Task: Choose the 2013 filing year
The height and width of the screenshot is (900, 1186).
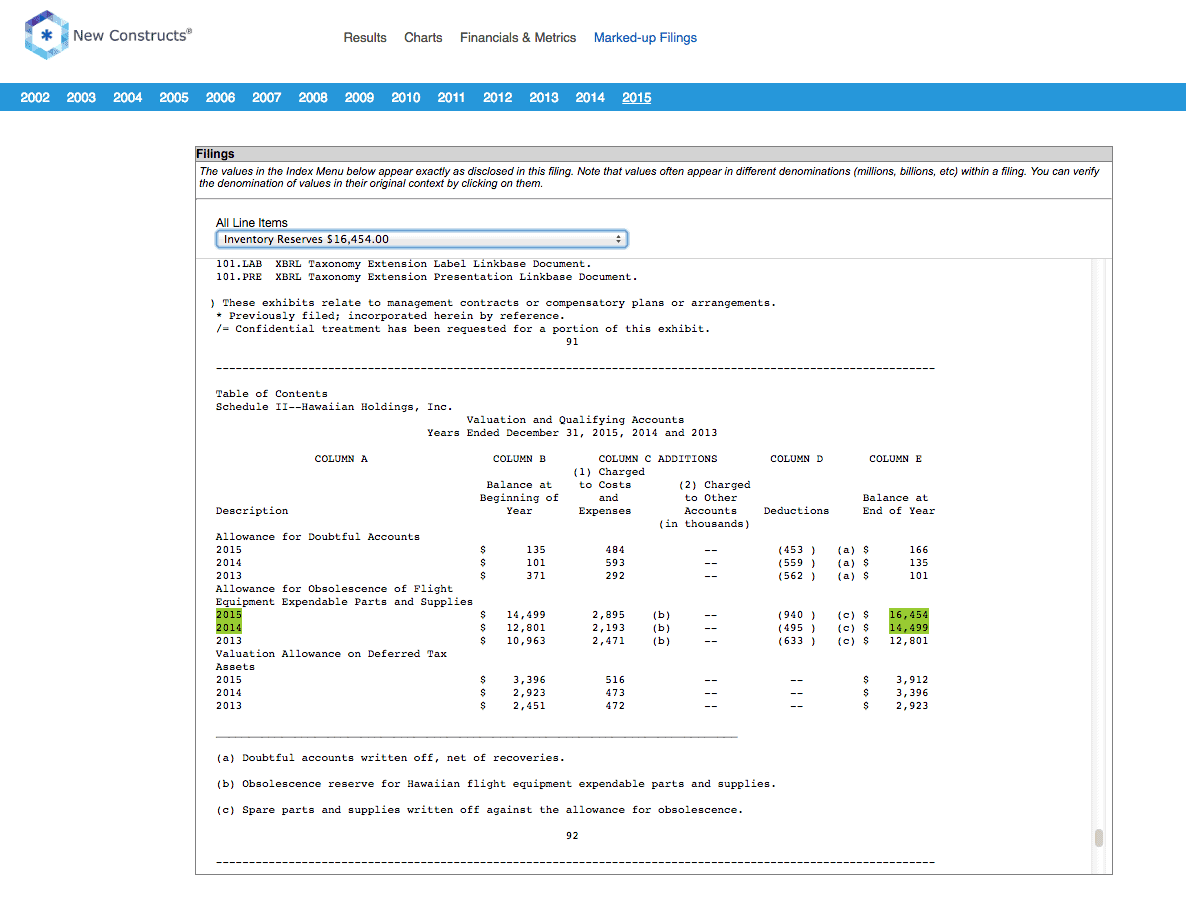Action: click(544, 98)
